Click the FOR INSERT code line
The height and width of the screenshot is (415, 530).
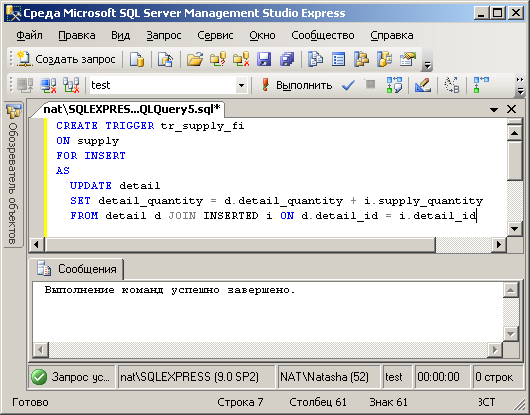91,155
